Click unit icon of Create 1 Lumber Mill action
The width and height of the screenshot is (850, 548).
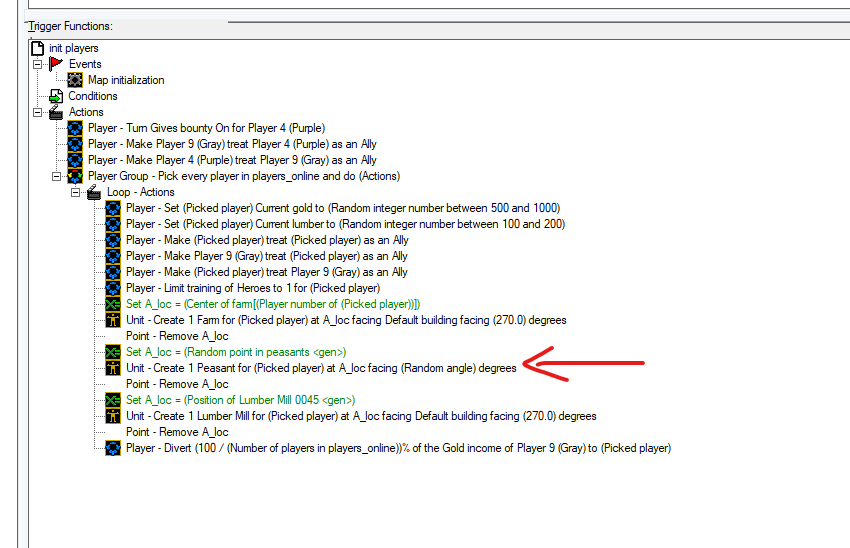tap(113, 416)
